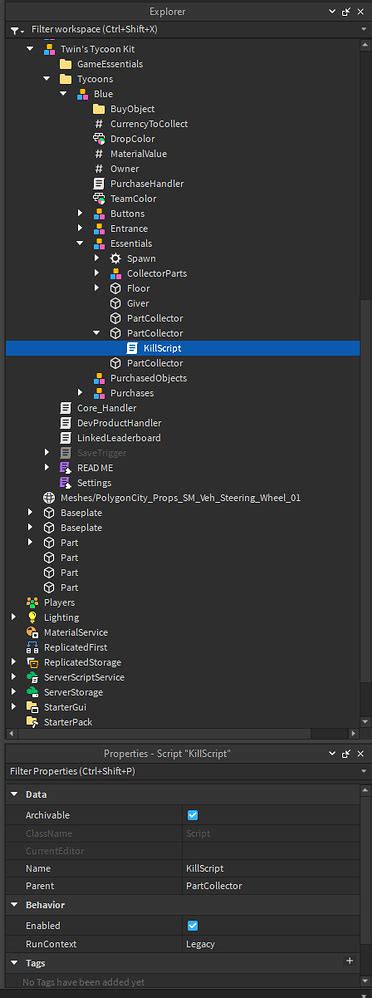Toggle the Archivable checkbox
The height and width of the screenshot is (998, 372).
click(x=192, y=815)
